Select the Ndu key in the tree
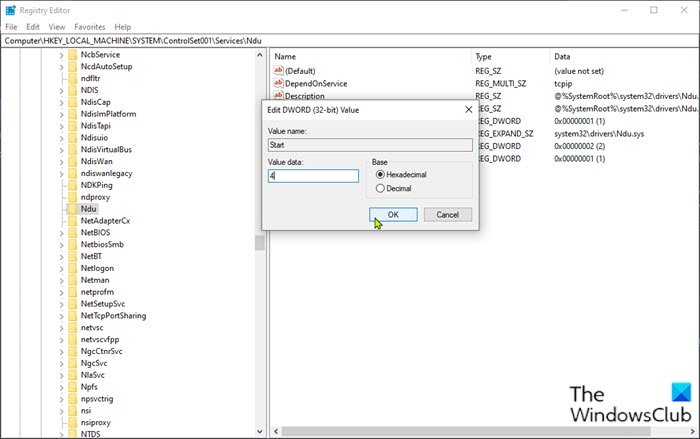This screenshot has height=439, width=700. coord(88,209)
